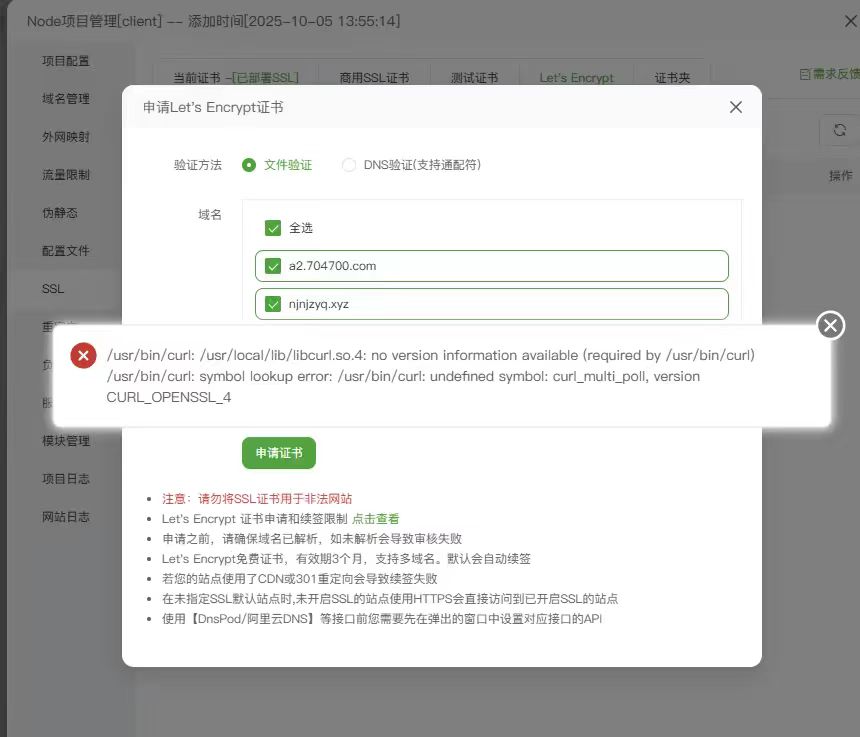
Task: Open 项目配置 in the sidebar
Action: click(66, 60)
